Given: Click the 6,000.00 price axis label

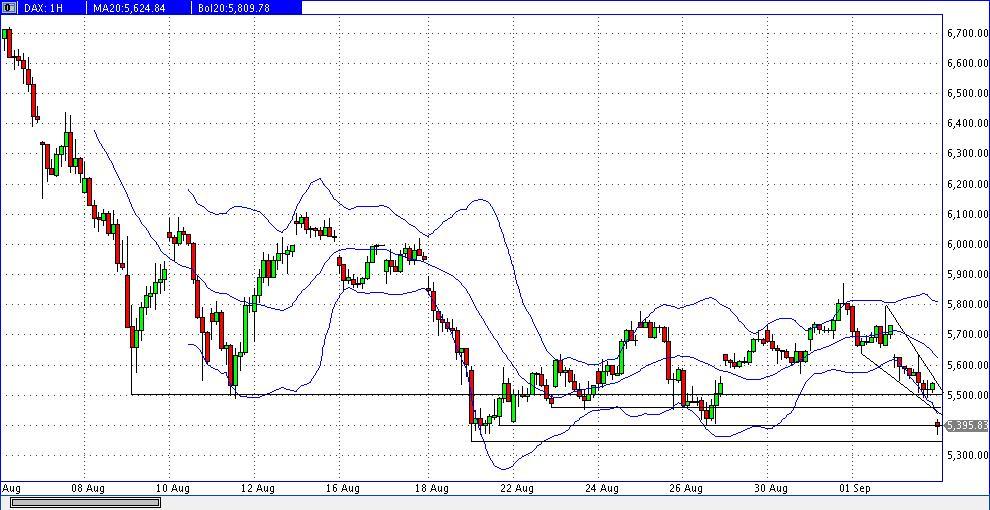Looking at the screenshot, I should 967,244.
